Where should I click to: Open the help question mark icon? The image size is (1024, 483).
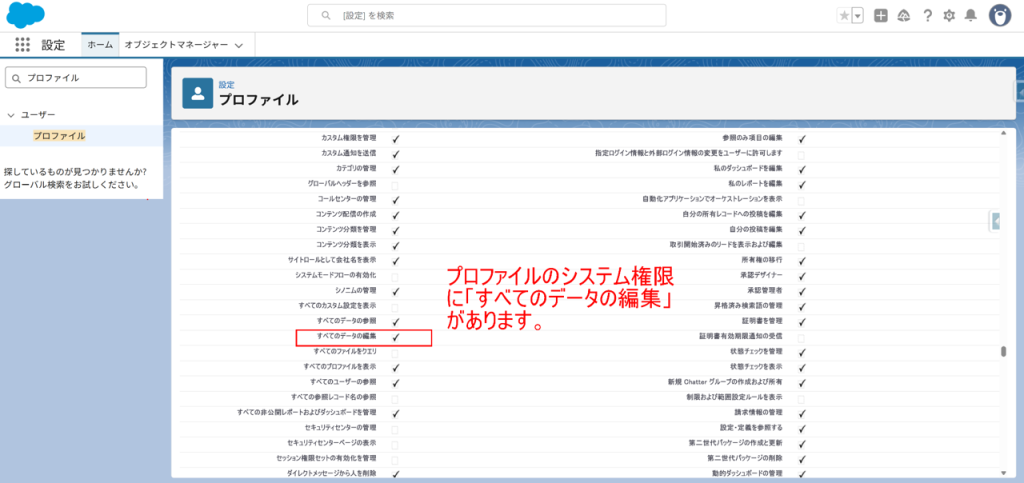tap(927, 16)
